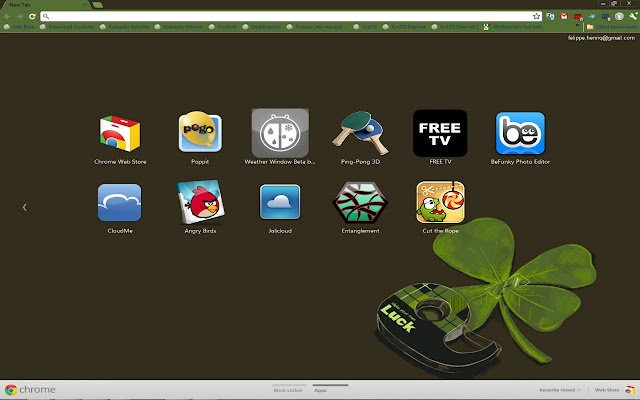This screenshot has height=400, width=640.
Task: Click the gmail account email address
Action: (601, 38)
